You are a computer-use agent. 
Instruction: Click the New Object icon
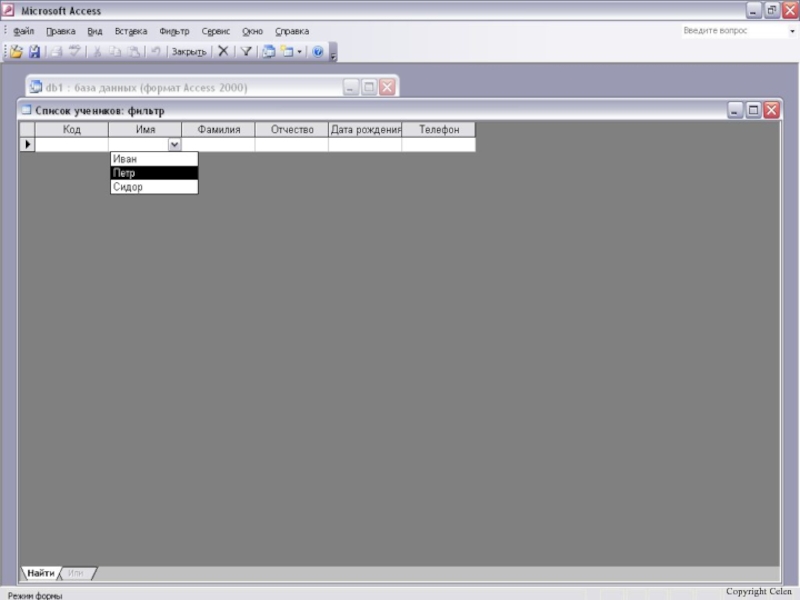pyautogui.click(x=287, y=52)
